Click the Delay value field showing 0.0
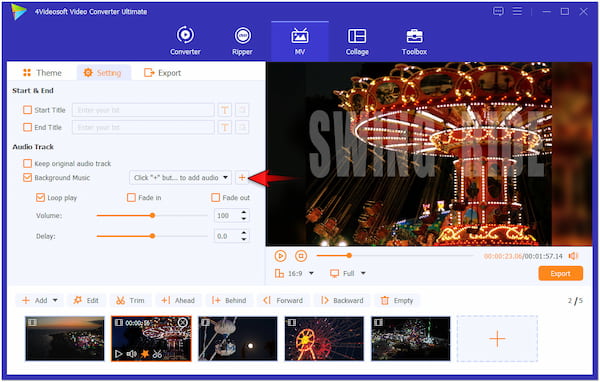This screenshot has width=600, height=382. click(227, 236)
